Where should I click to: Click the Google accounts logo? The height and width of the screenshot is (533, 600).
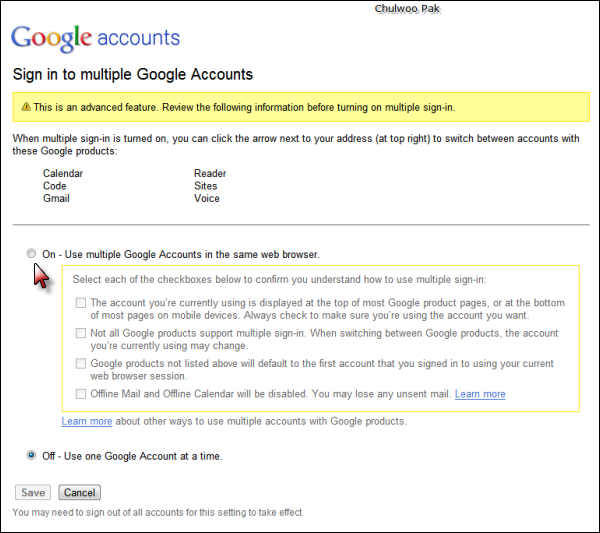[x=96, y=38]
